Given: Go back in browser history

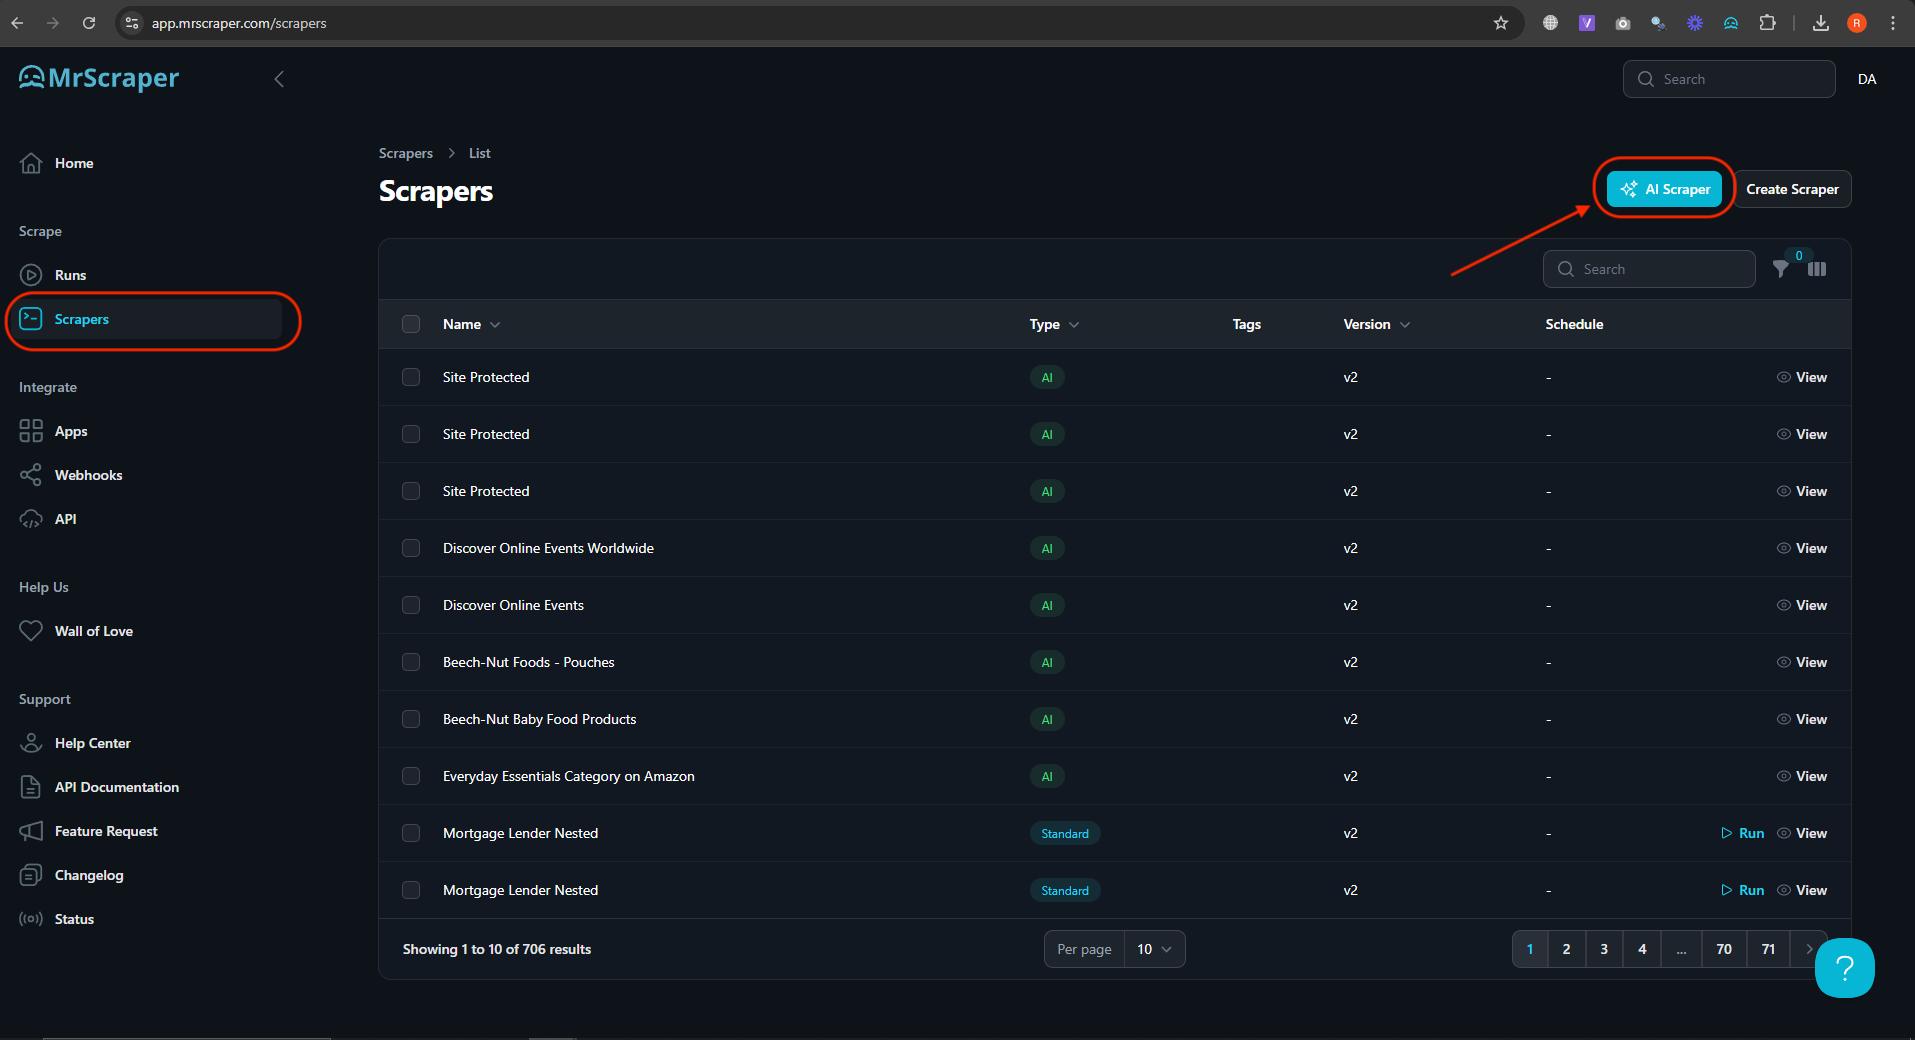Looking at the screenshot, I should 17,23.
